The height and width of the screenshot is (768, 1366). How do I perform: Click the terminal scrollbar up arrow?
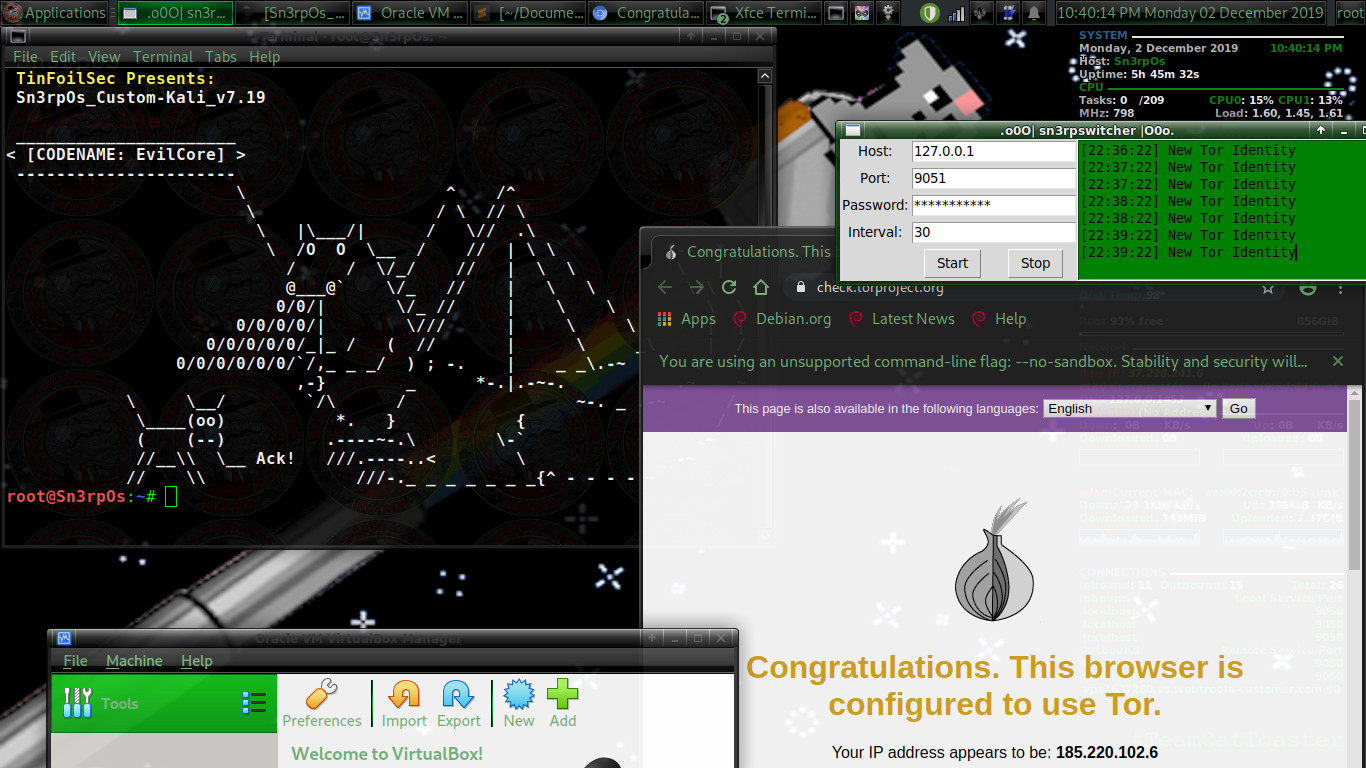click(x=765, y=76)
